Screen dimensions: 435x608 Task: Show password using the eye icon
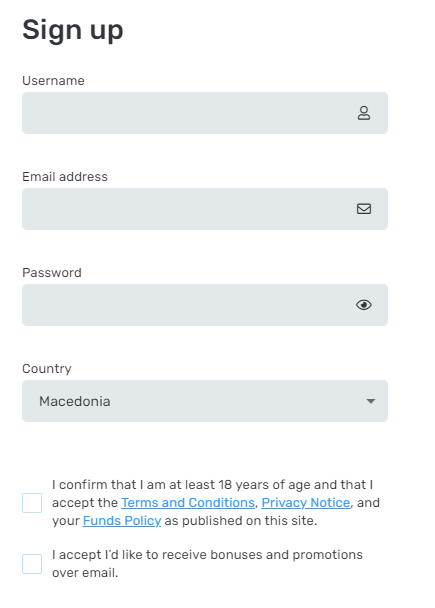click(x=364, y=305)
